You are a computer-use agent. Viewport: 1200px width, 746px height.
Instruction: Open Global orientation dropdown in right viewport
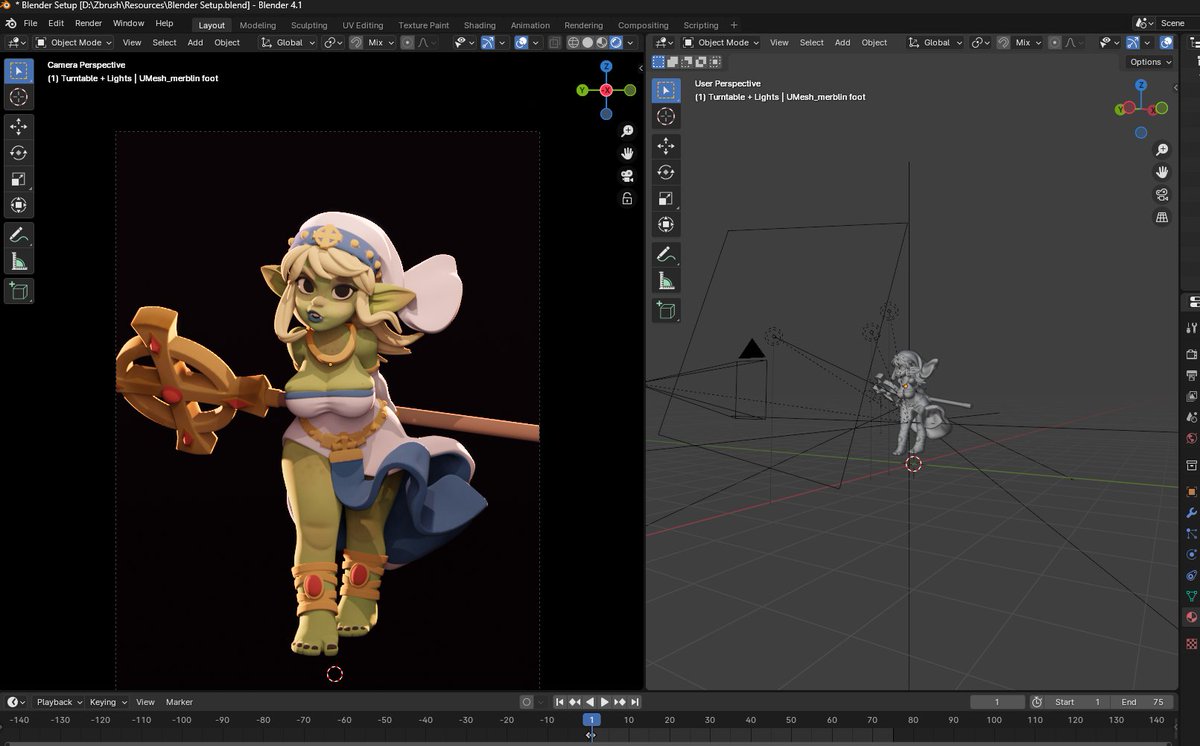935,42
